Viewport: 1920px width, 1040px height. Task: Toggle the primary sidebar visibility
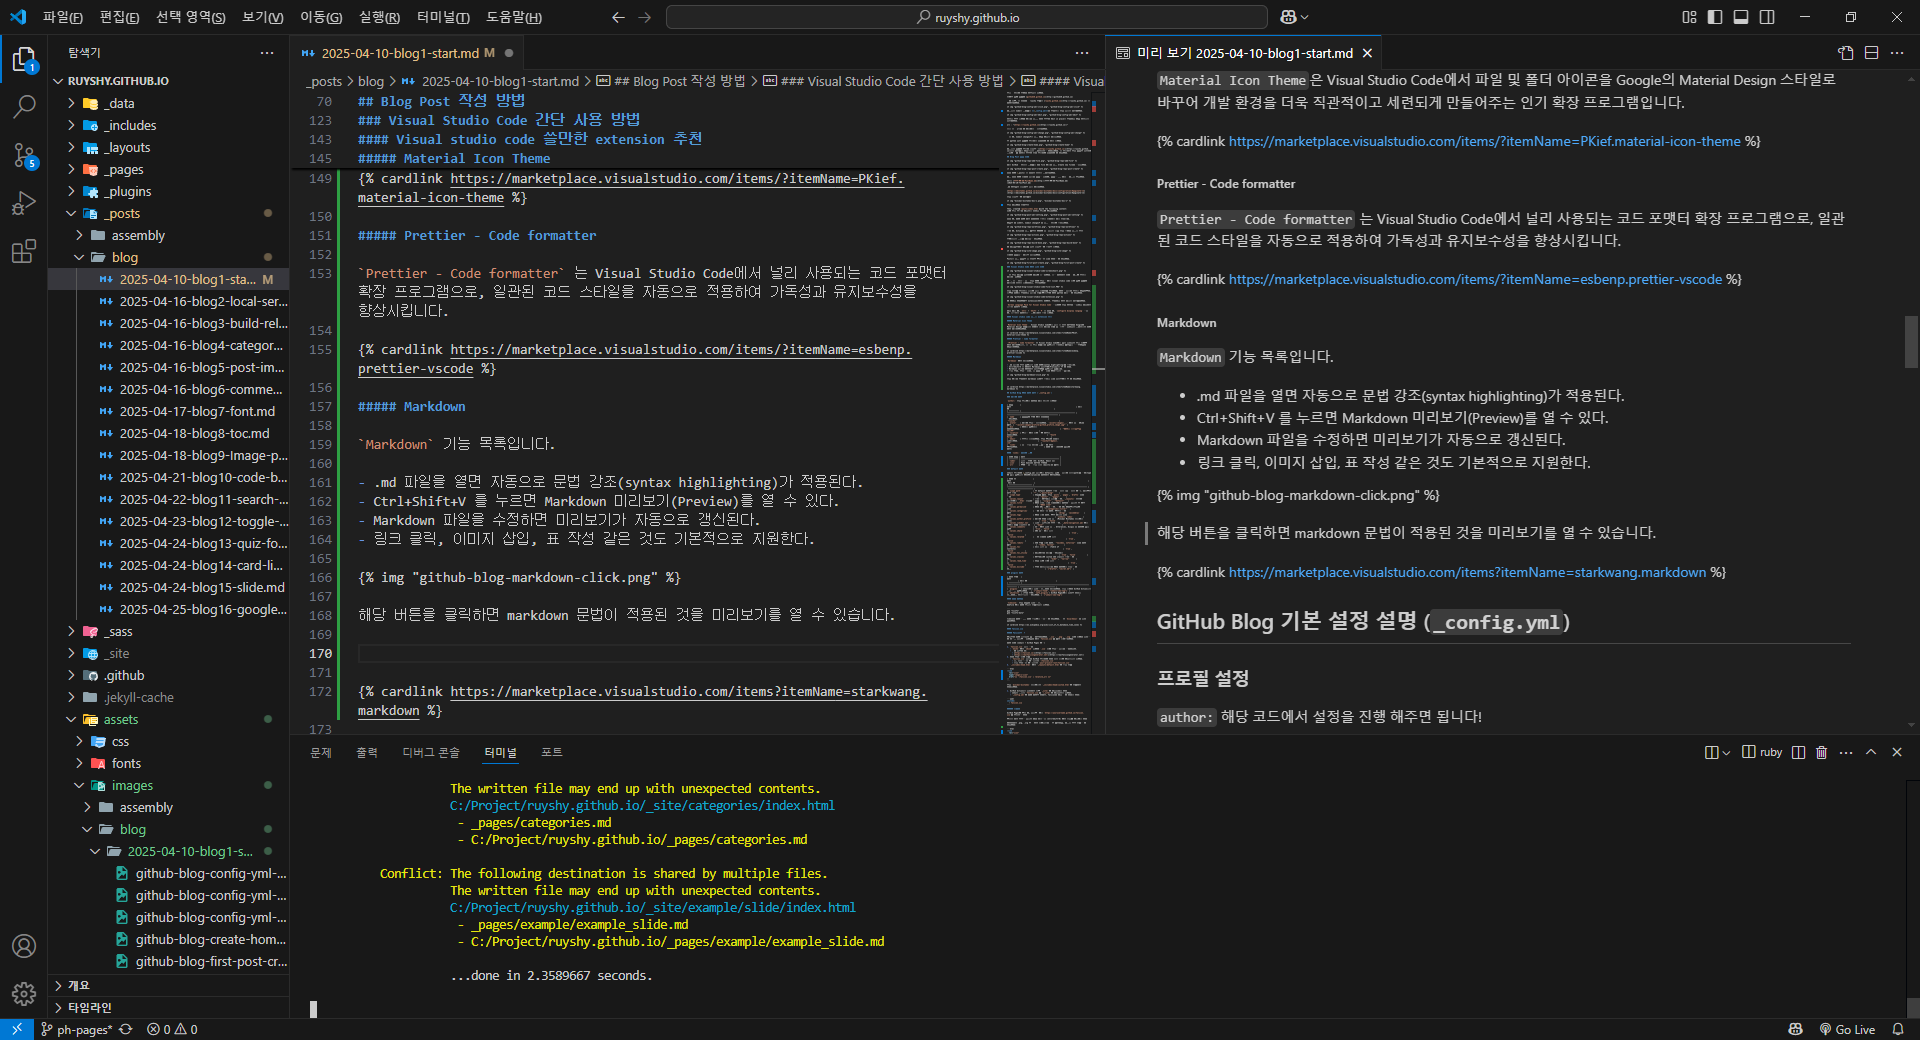click(1713, 17)
